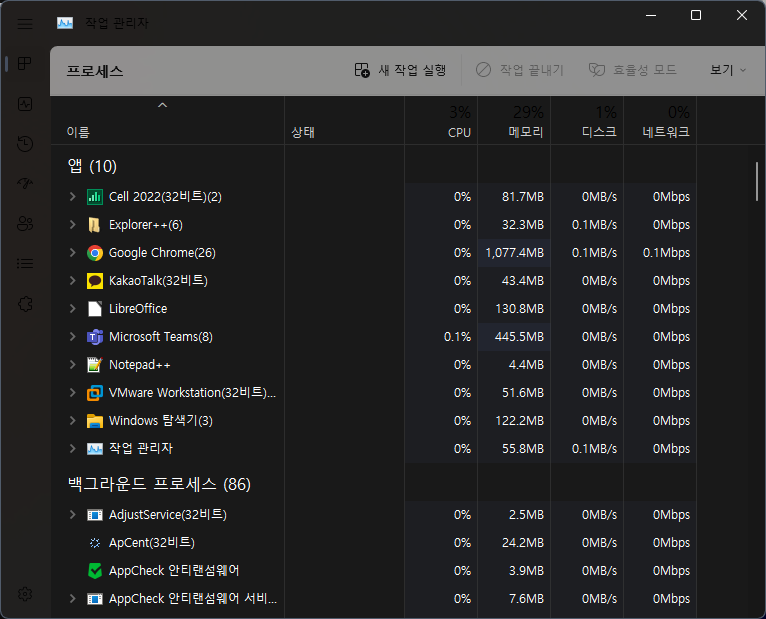
Task: Expand the KakaoTalk process group
Action: pyautogui.click(x=72, y=280)
